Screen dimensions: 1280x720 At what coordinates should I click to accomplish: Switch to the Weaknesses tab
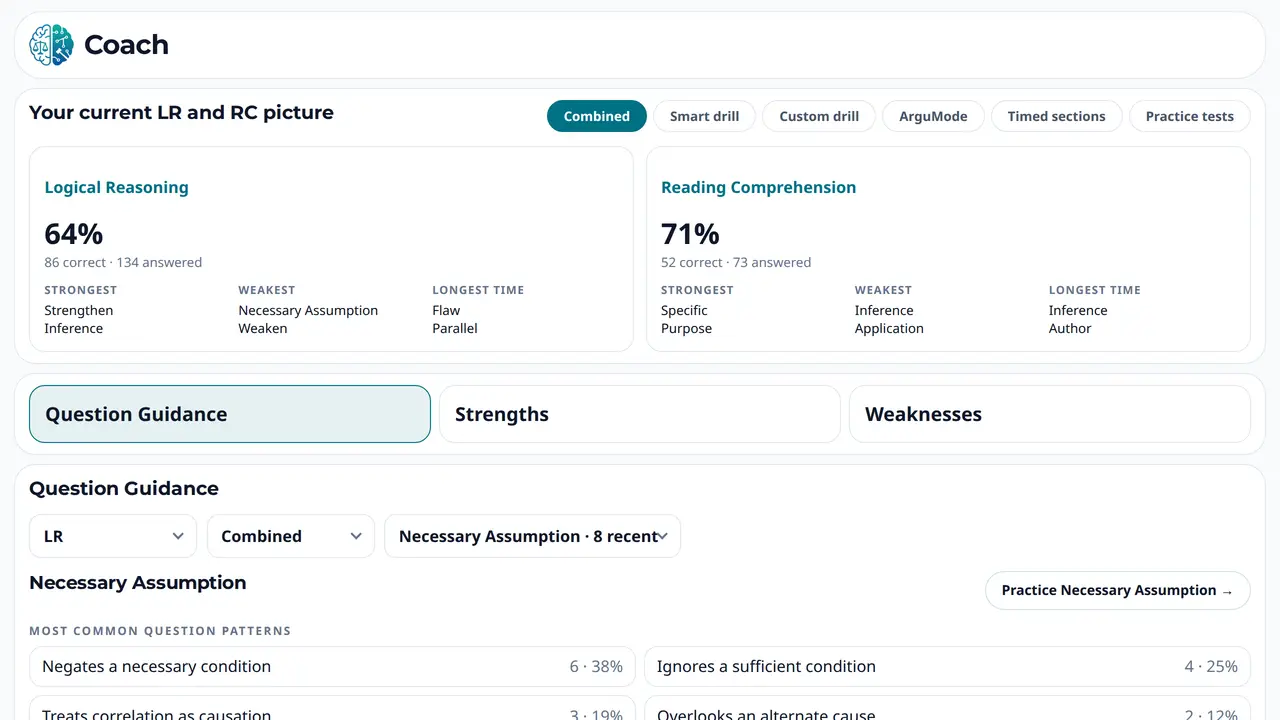(x=1050, y=414)
